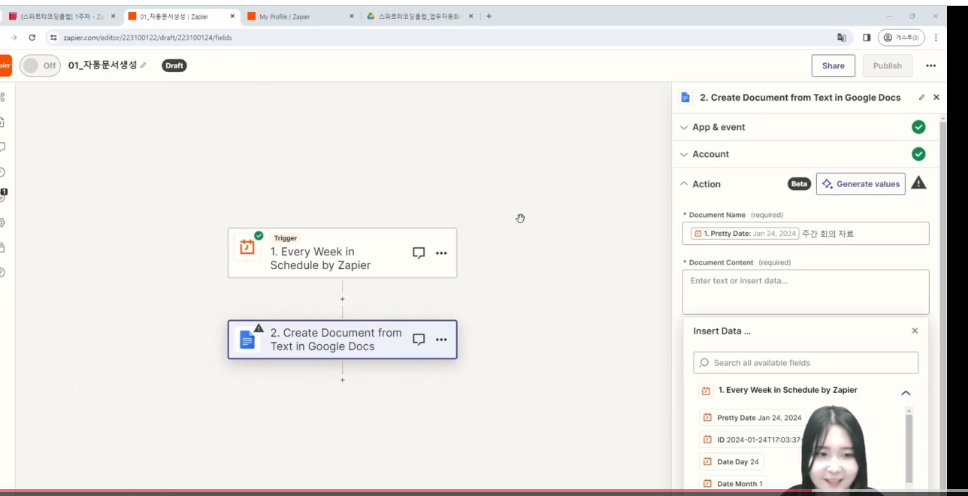Click the Document Content text area
Viewport: 968px width, 496px height.
coord(806,292)
